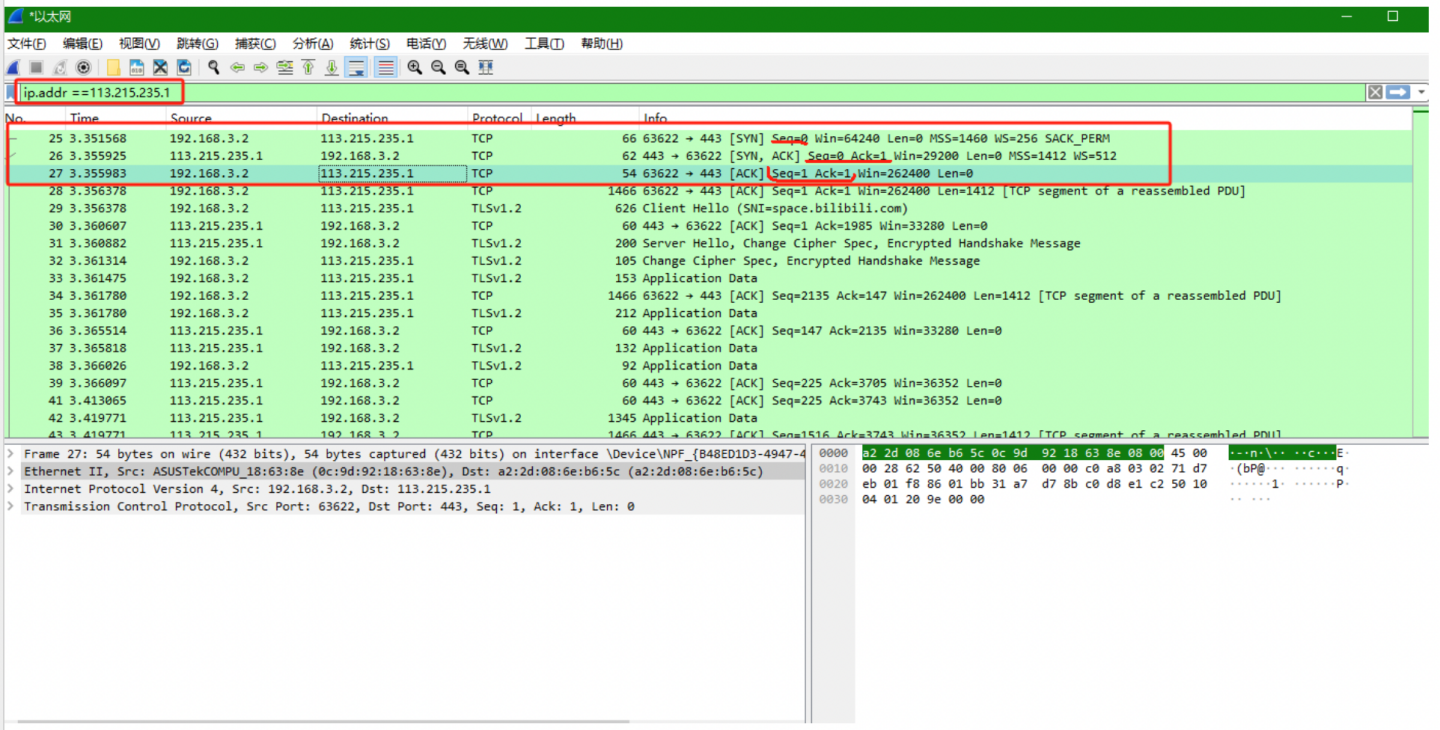Expand Transmission Control Protocol row
Screen dimensions: 1440x730
(x=11, y=506)
